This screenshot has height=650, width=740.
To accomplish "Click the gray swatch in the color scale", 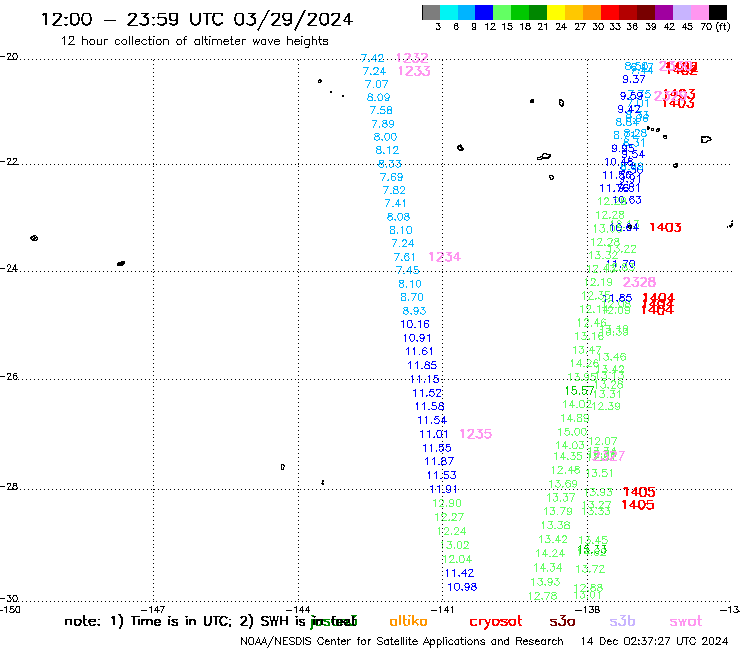I will [431, 12].
